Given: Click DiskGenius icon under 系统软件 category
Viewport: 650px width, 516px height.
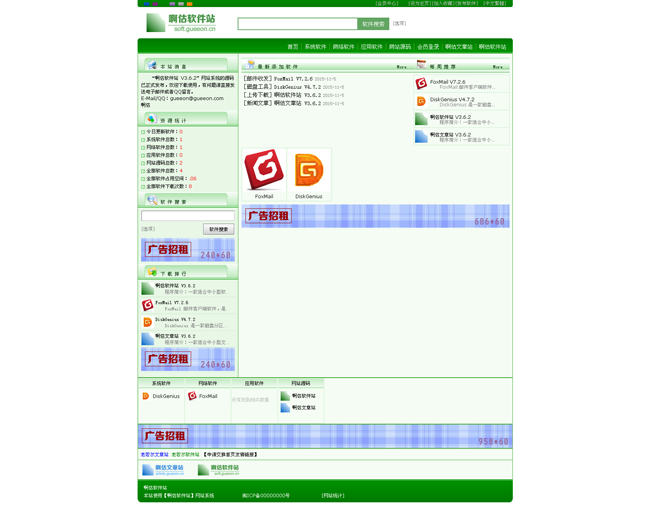Looking at the screenshot, I should click(x=146, y=396).
